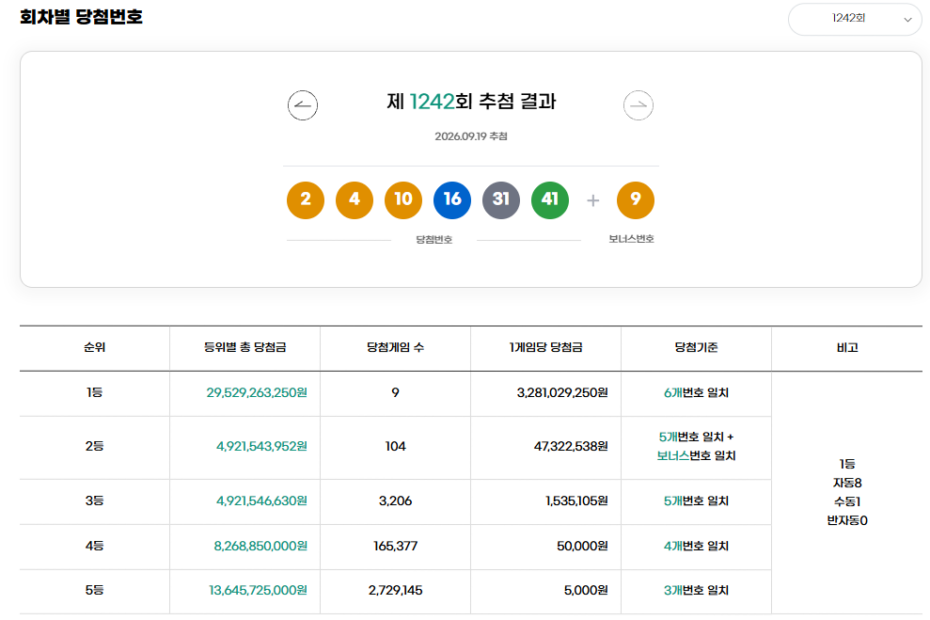Click the gray ball numbered 31
Viewport: 930px width, 620px height.
click(501, 200)
